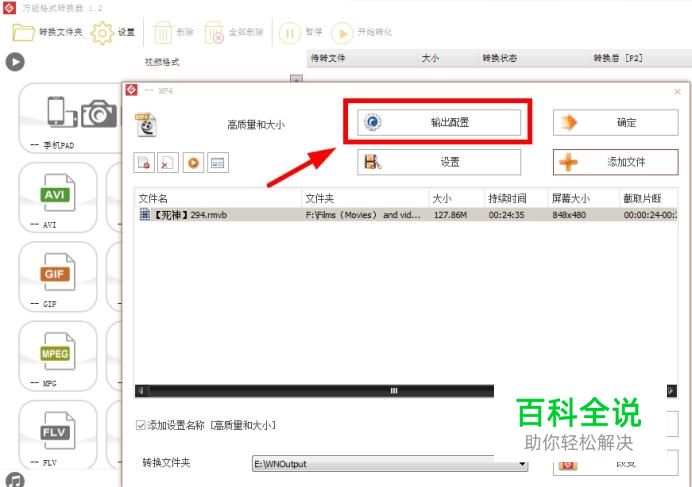The image size is (692, 487).
Task: Click the horizontal scrollbar thumb in file list
Action: pyautogui.click(x=394, y=391)
